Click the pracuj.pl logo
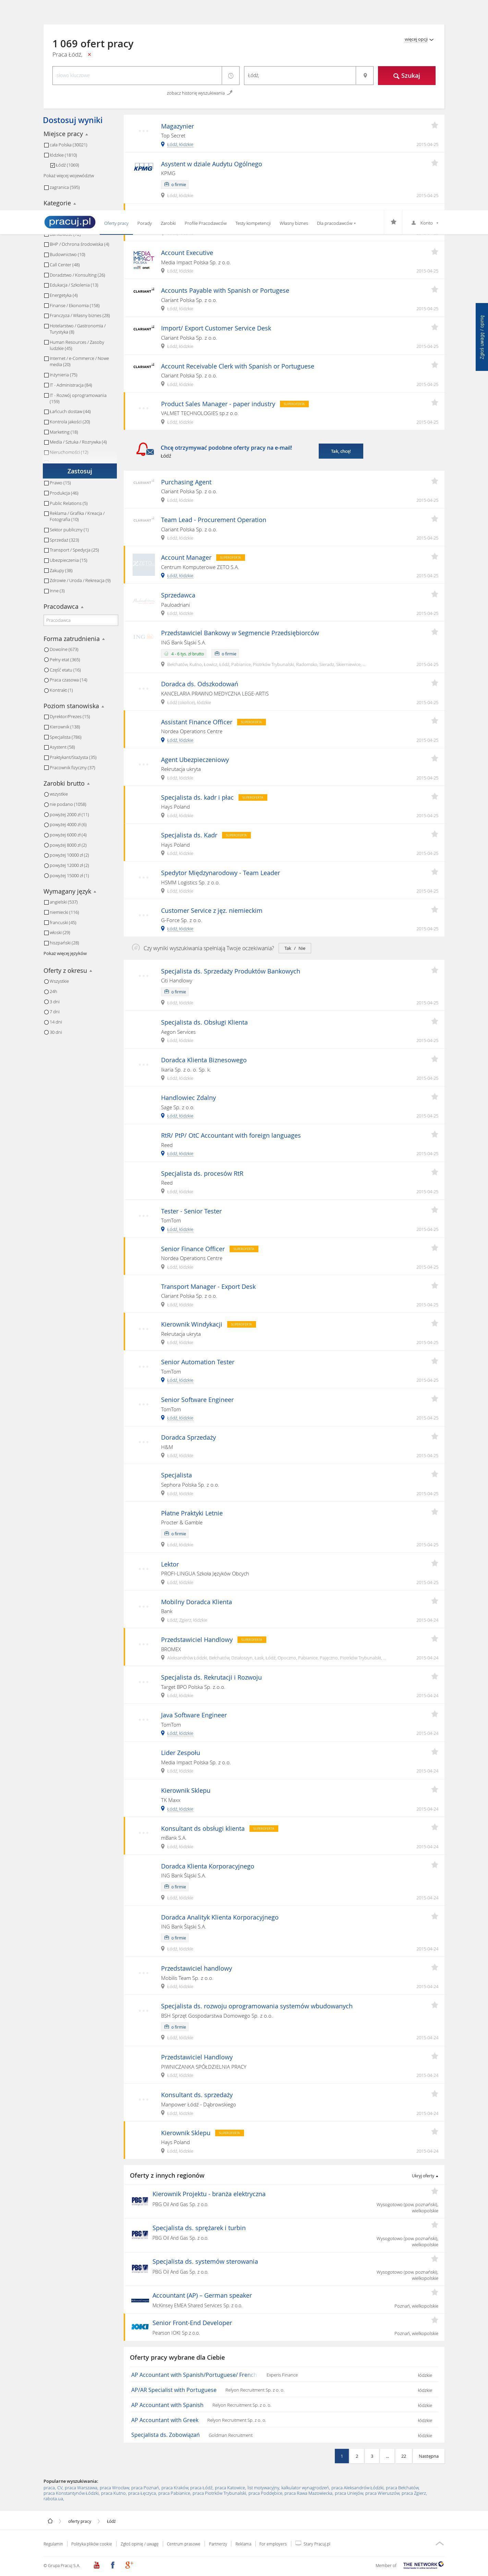The width and height of the screenshot is (488, 2576). pyautogui.click(x=70, y=222)
